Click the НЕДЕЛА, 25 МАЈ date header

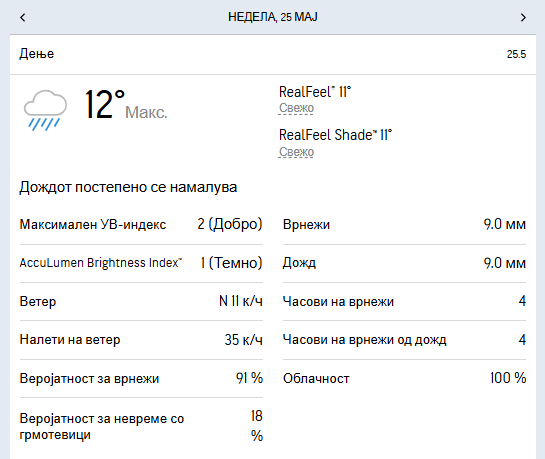click(272, 17)
